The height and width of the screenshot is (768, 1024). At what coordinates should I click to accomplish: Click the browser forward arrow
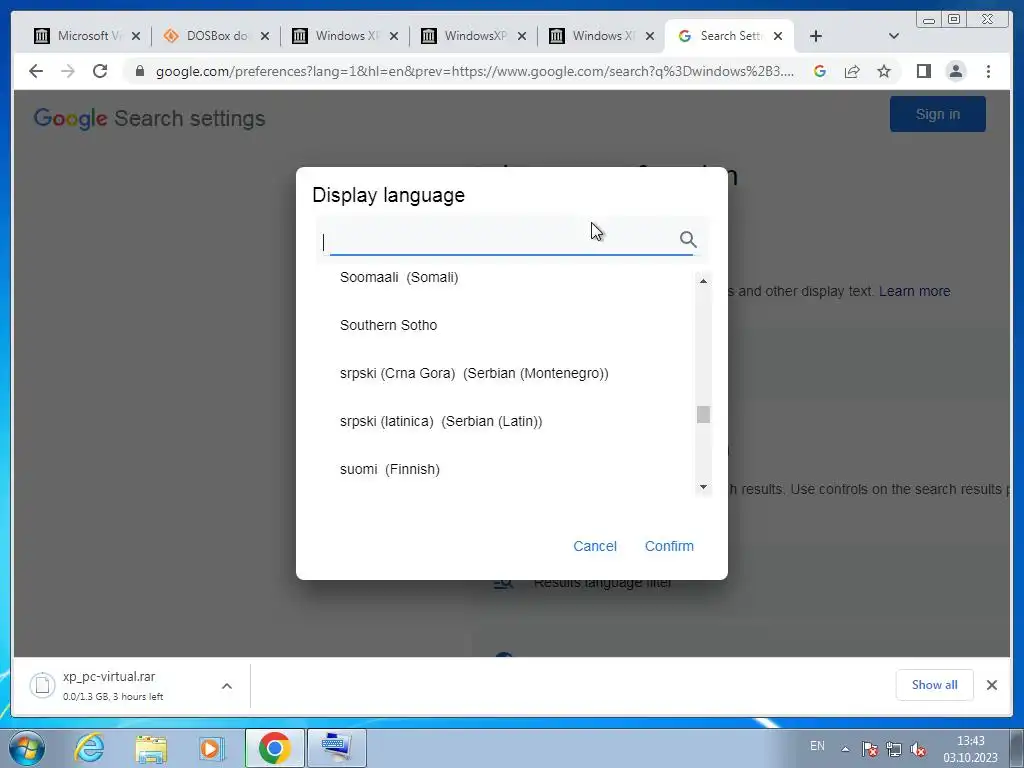tap(68, 71)
